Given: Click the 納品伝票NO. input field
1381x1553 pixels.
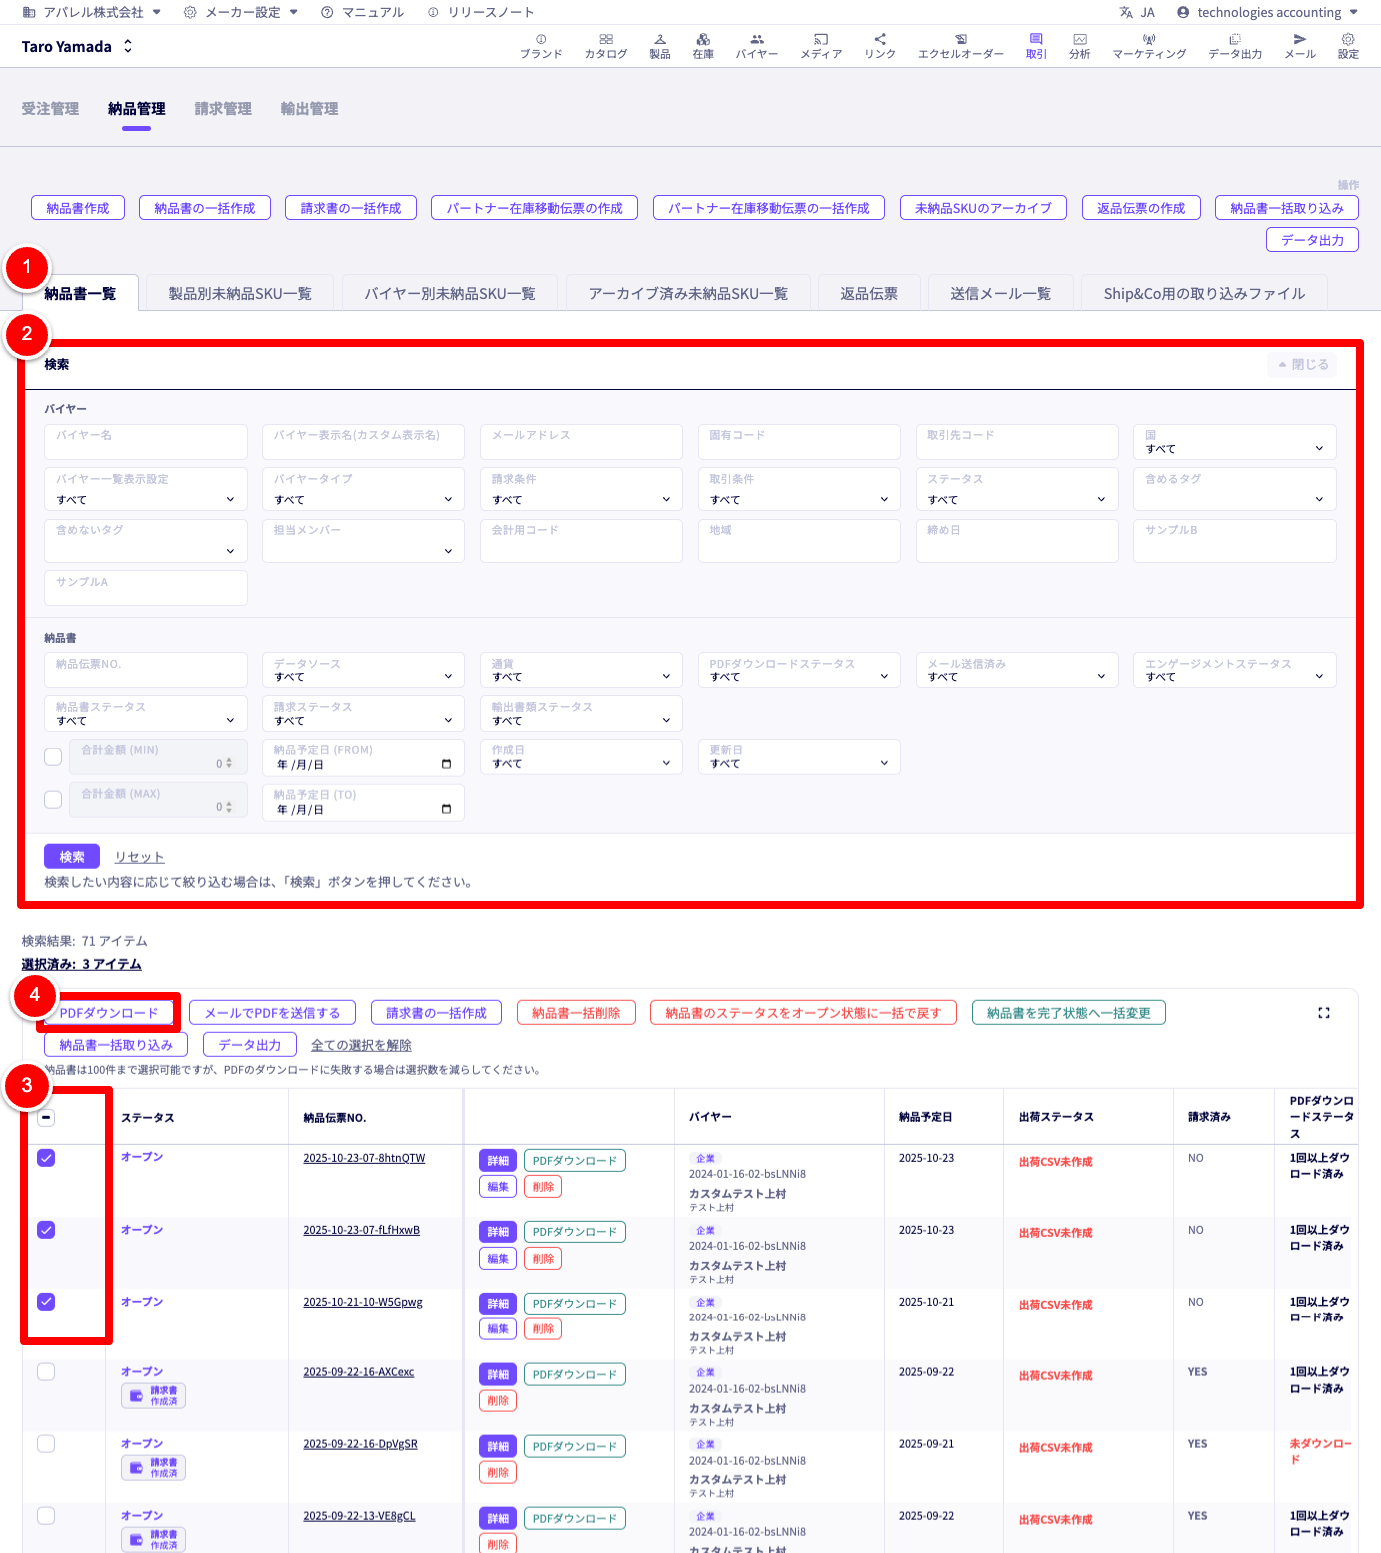Looking at the screenshot, I should click(x=146, y=669).
